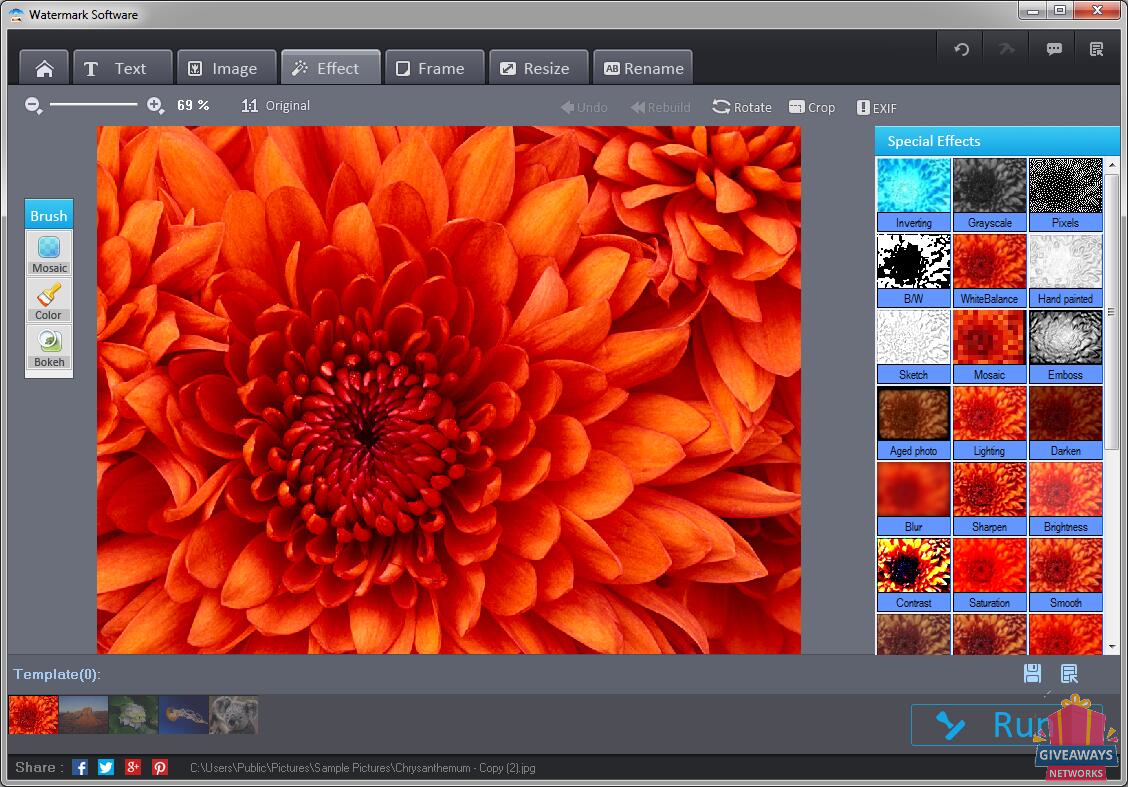
Task: Share on Pinterest icon
Action: coord(160,768)
